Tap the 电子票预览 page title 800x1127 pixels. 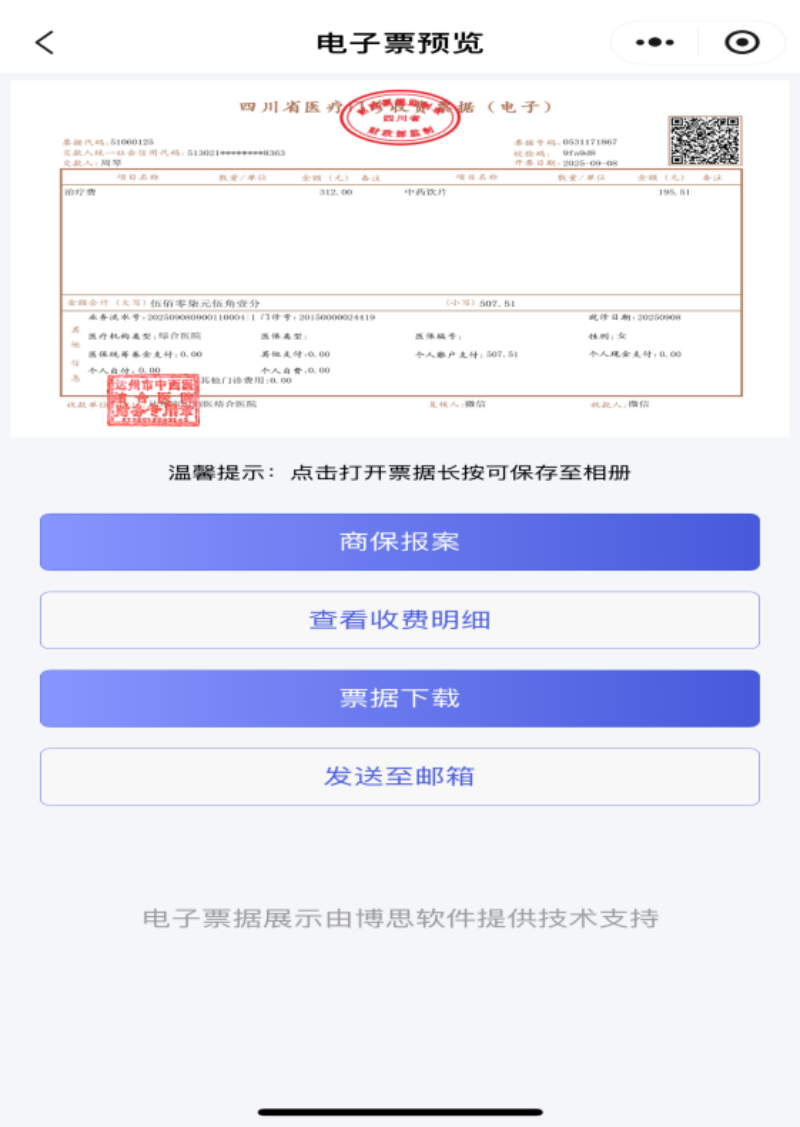point(400,43)
